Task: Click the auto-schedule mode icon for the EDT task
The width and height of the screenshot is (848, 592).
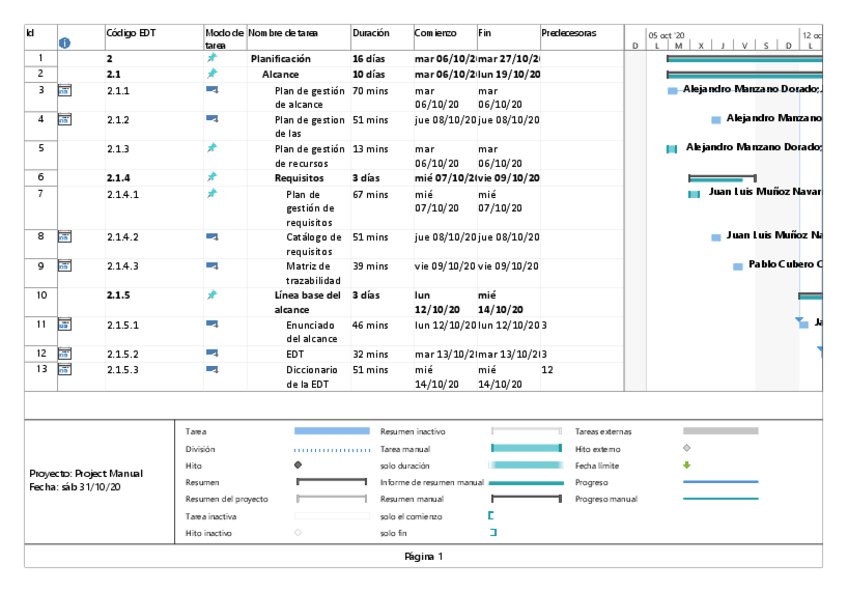Action: tap(211, 353)
